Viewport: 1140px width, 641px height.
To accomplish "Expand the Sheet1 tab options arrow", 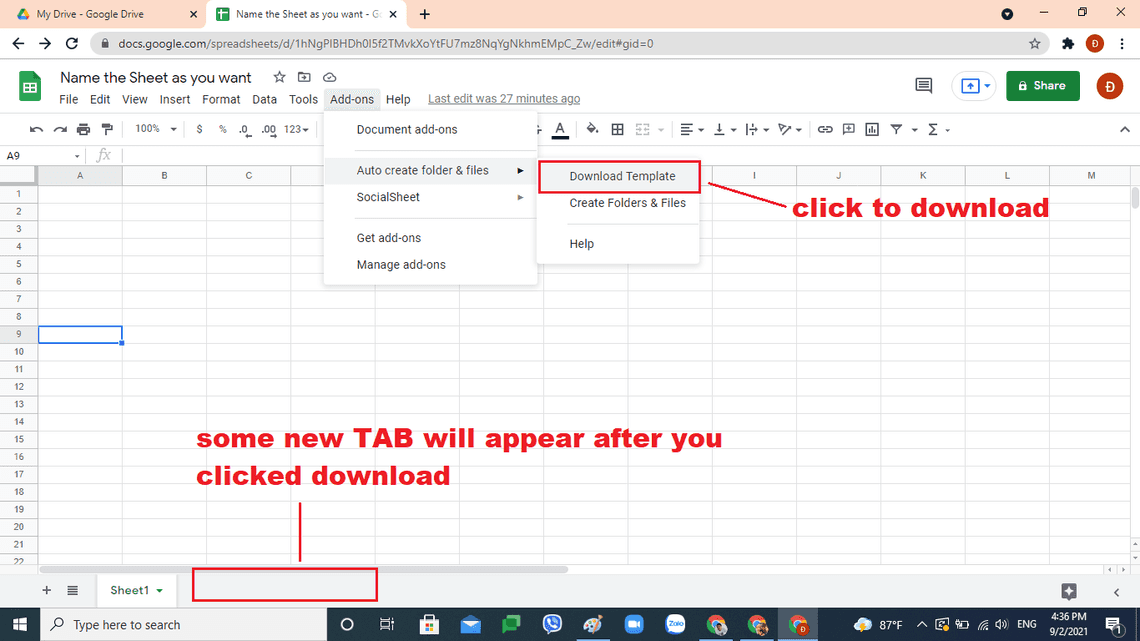I will pos(160,591).
